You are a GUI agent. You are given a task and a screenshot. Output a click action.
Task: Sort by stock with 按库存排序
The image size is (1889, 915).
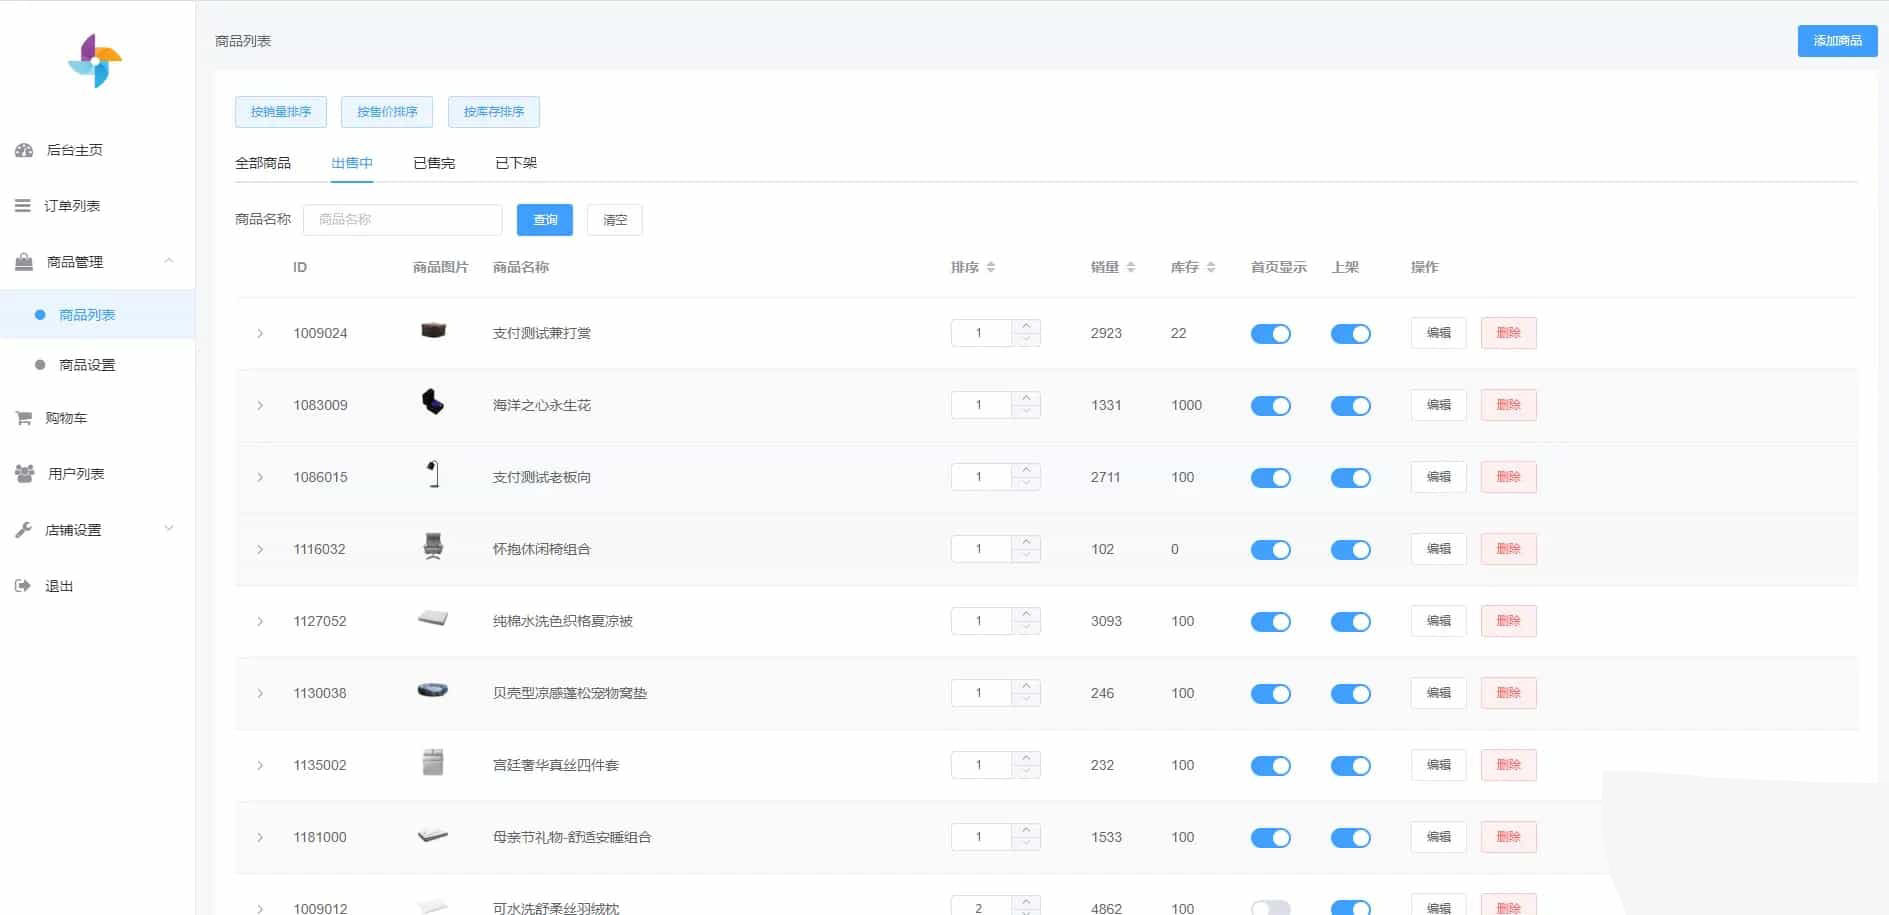[x=494, y=112]
